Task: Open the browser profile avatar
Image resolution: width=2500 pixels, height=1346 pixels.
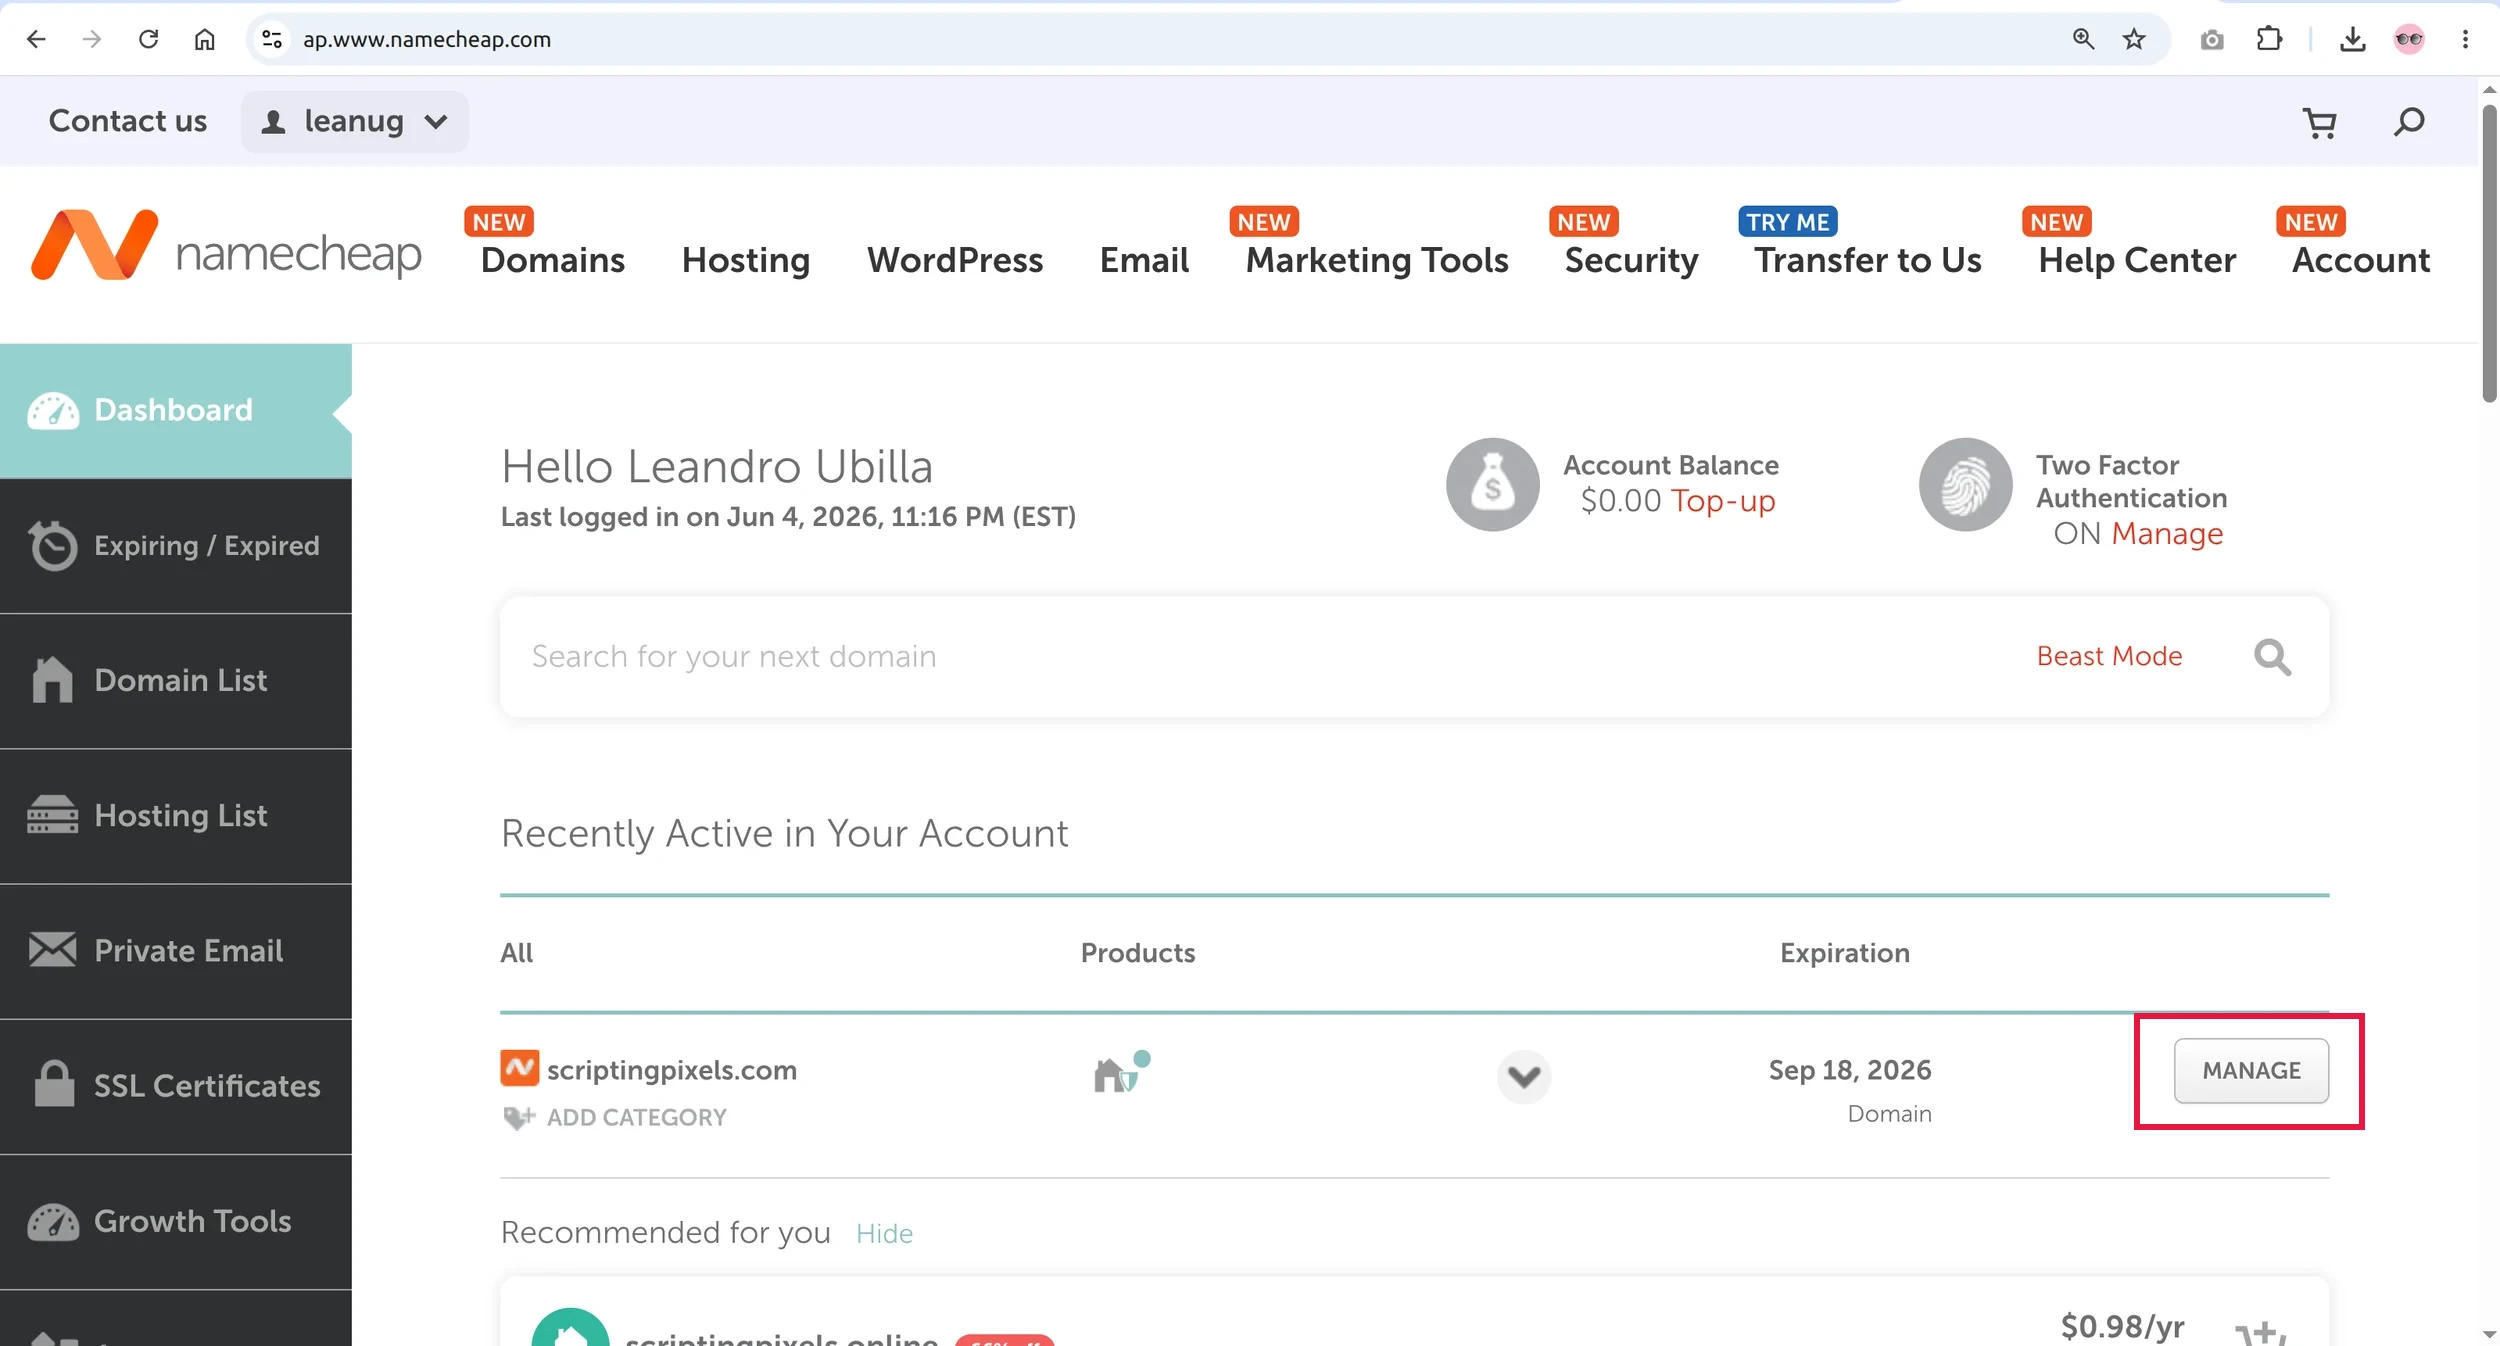Action: coord(2409,39)
